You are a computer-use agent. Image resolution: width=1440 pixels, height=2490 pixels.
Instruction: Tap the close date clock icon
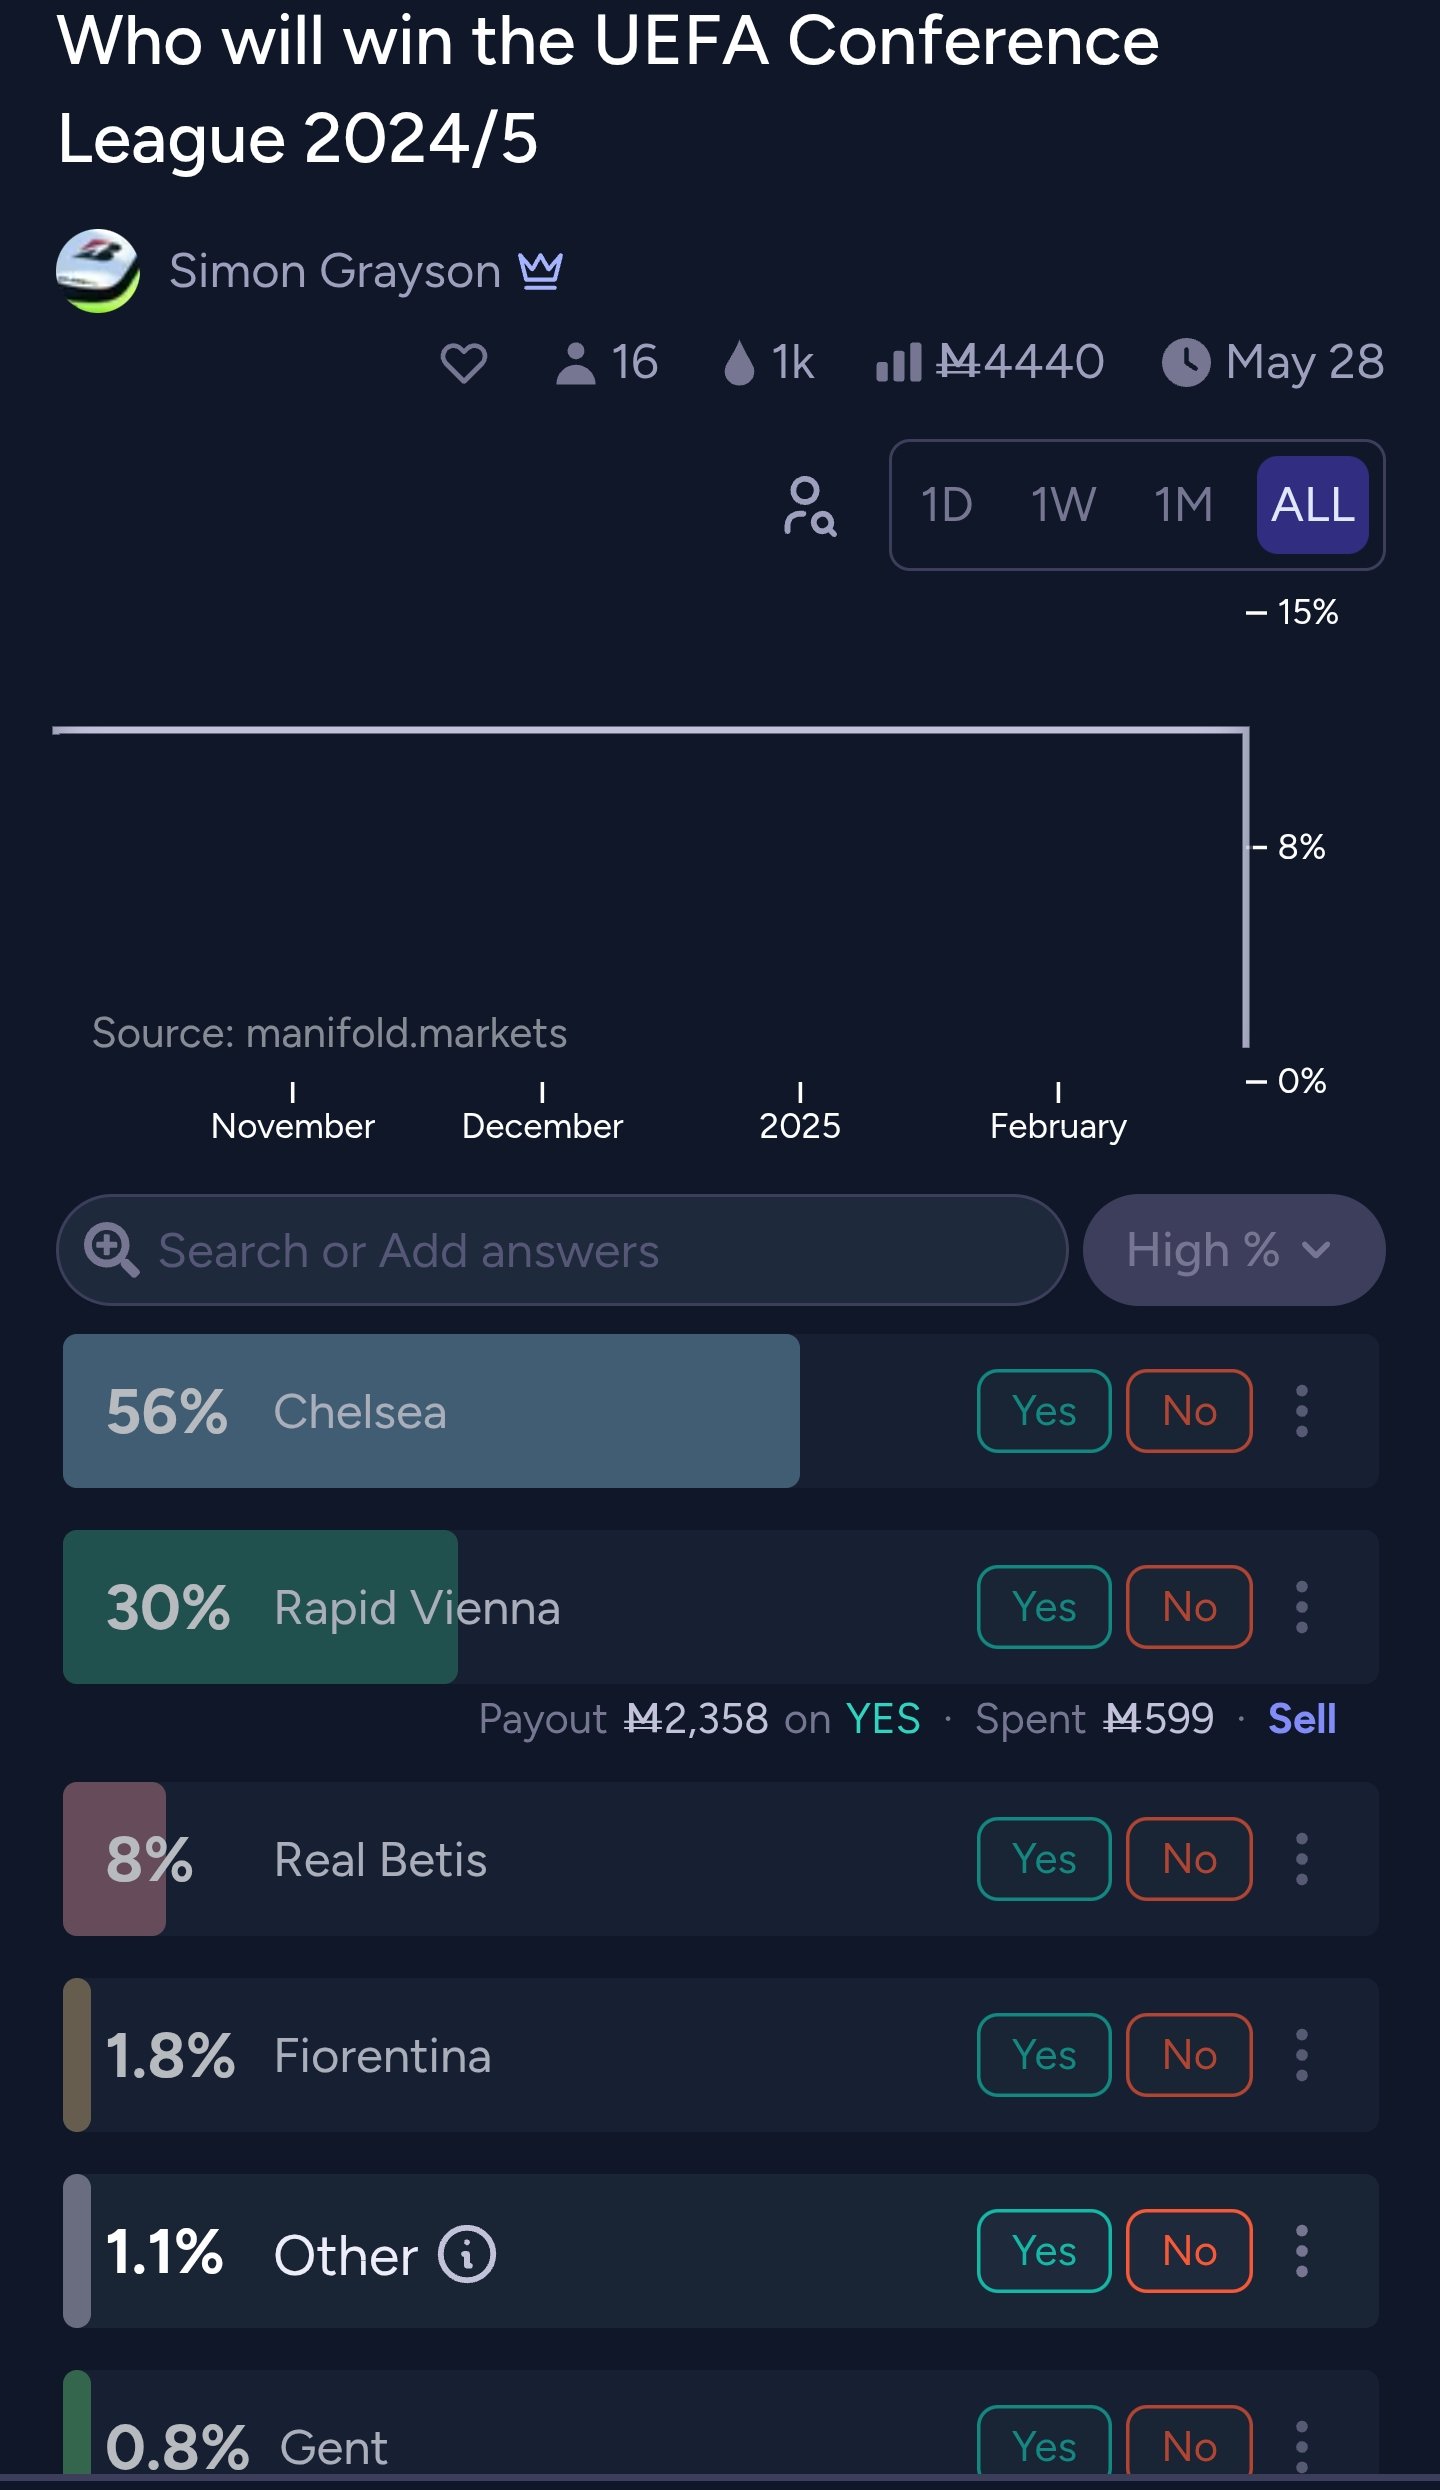[1186, 362]
